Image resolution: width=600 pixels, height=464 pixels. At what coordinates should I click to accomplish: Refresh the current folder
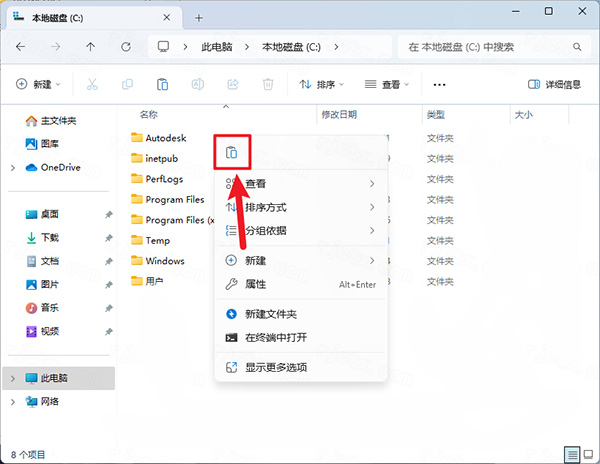click(126, 47)
